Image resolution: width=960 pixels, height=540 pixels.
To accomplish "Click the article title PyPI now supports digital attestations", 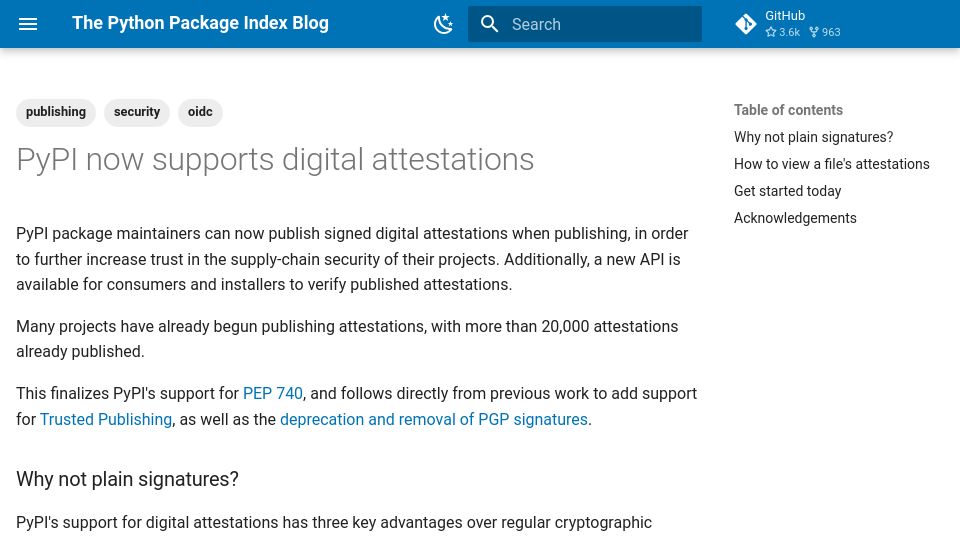I will [275, 160].
